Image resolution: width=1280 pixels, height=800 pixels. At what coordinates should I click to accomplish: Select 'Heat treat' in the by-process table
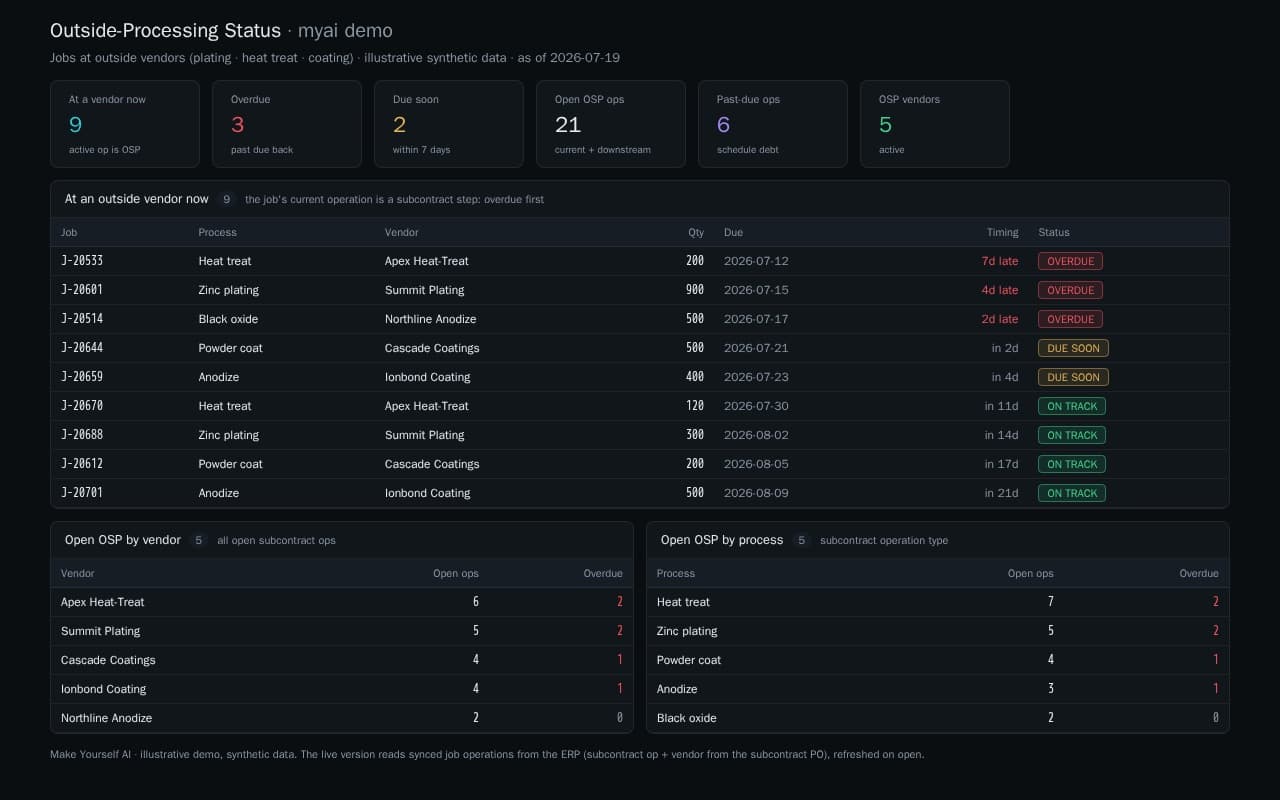pyautogui.click(x=938, y=602)
